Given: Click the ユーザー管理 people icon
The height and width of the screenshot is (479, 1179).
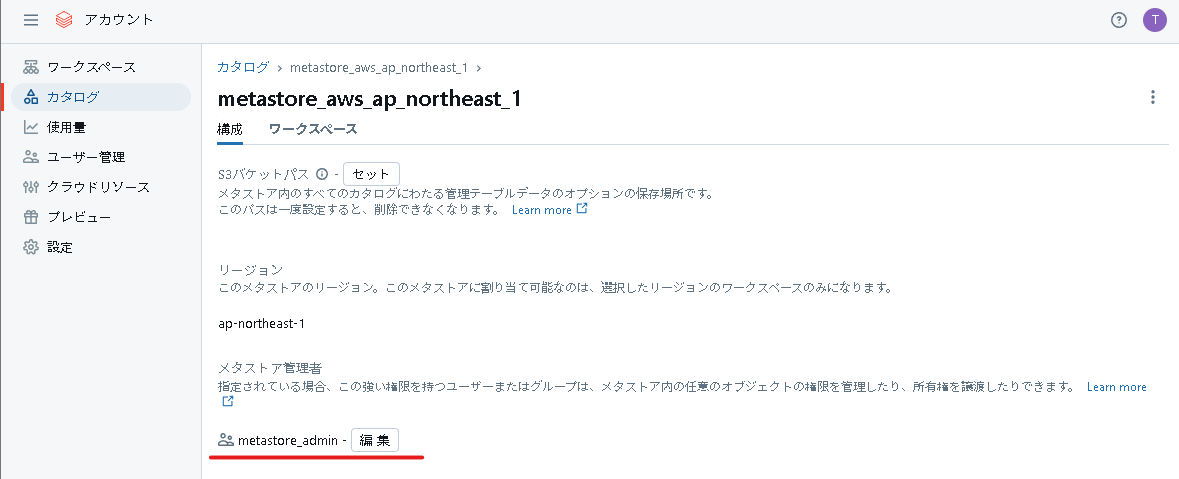Looking at the screenshot, I should pos(31,157).
